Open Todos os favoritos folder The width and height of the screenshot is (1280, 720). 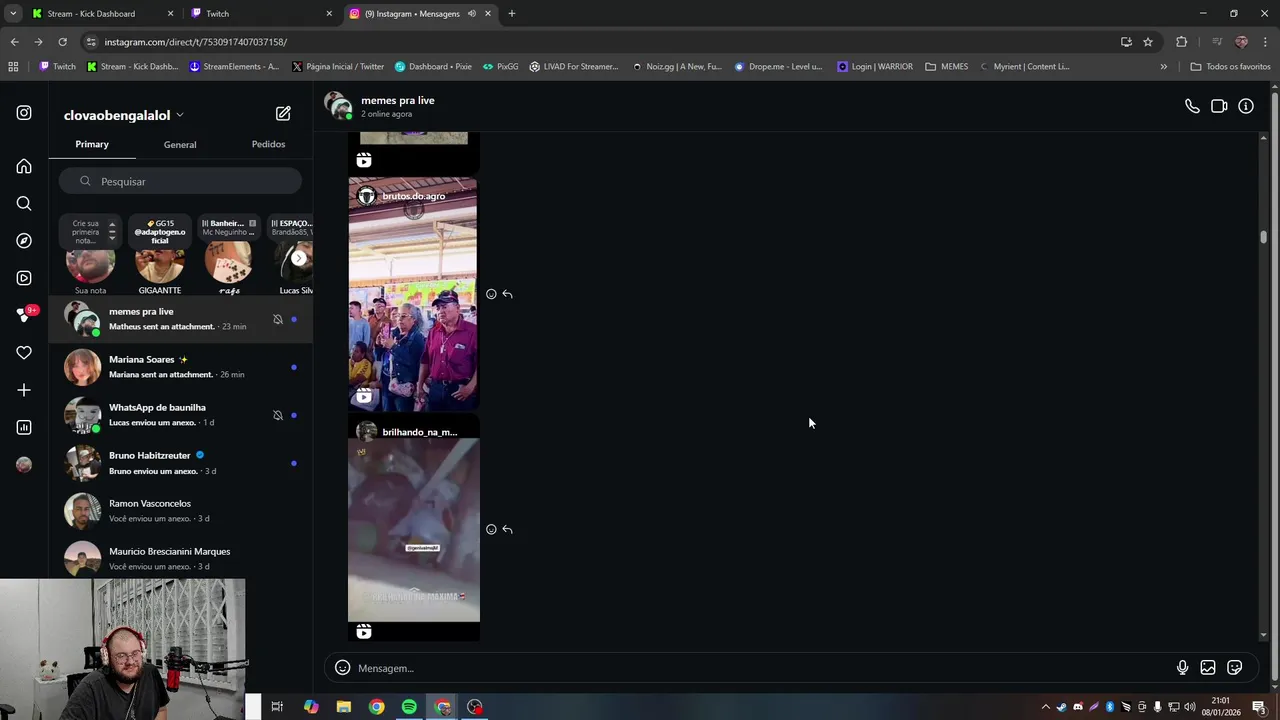coord(1230,67)
